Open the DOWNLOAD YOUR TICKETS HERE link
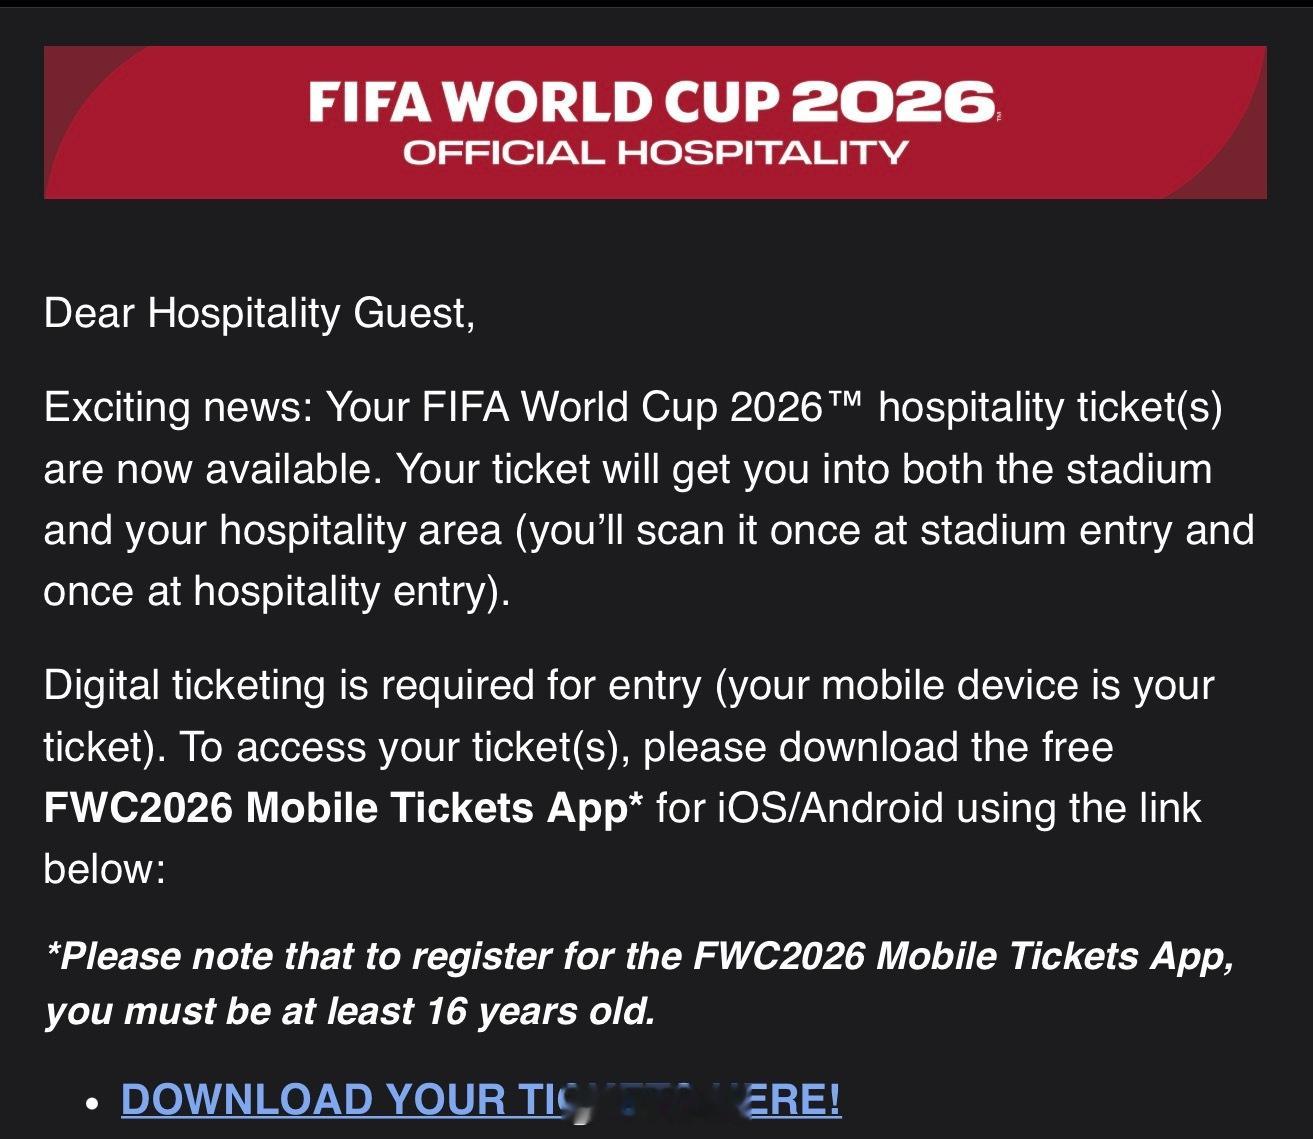The image size is (1313, 1139). coord(481,1100)
